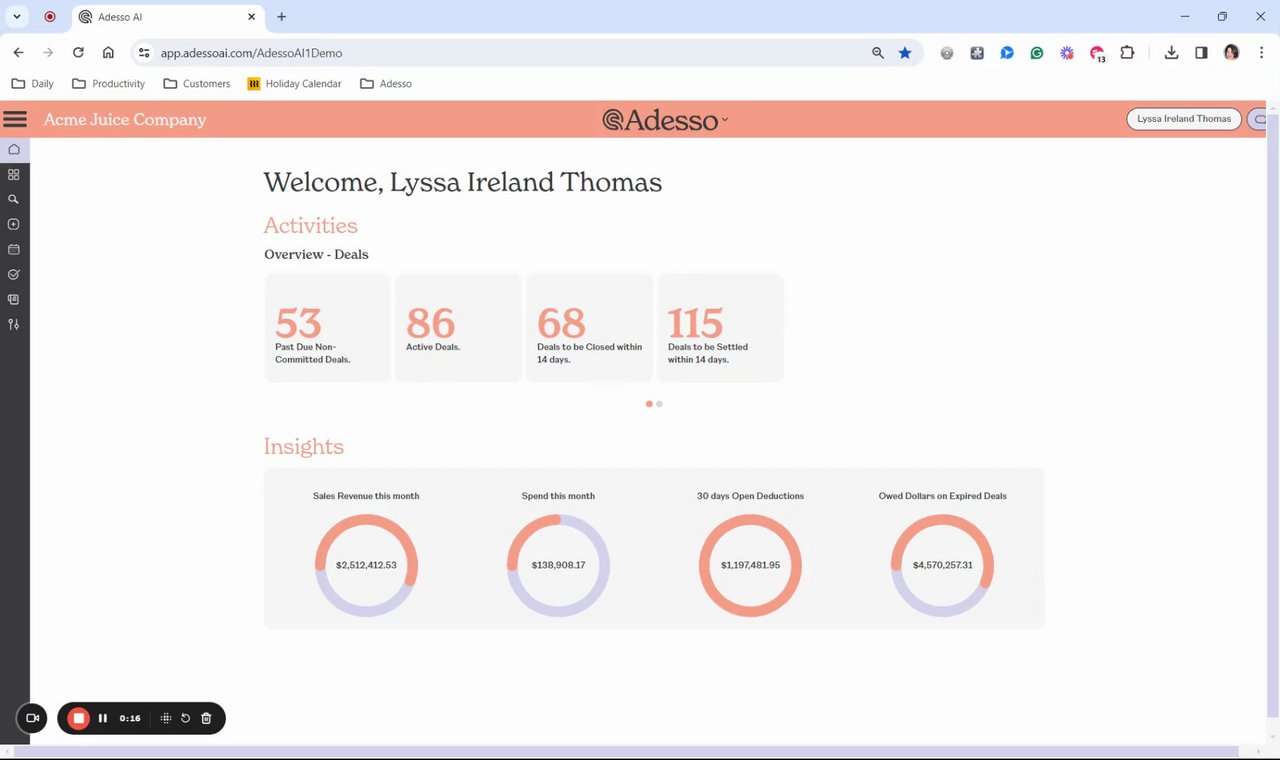Open the Grammarly green G extension
Image resolution: width=1280 pixels, height=760 pixels.
click(1037, 53)
